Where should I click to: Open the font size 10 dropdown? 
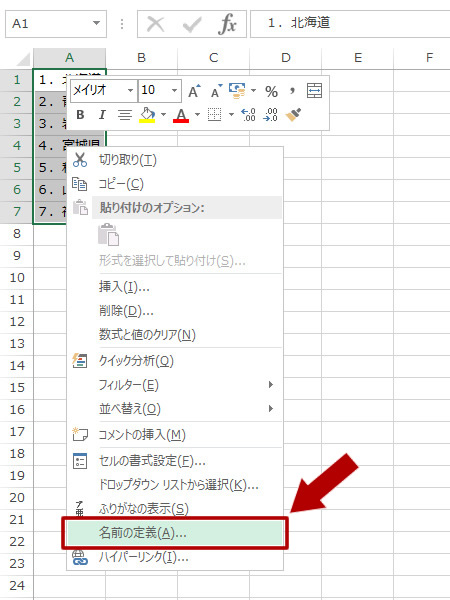(x=174, y=91)
